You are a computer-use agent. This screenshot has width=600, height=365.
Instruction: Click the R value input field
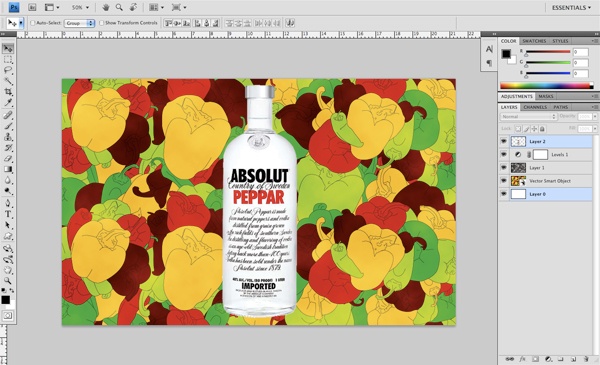point(580,52)
